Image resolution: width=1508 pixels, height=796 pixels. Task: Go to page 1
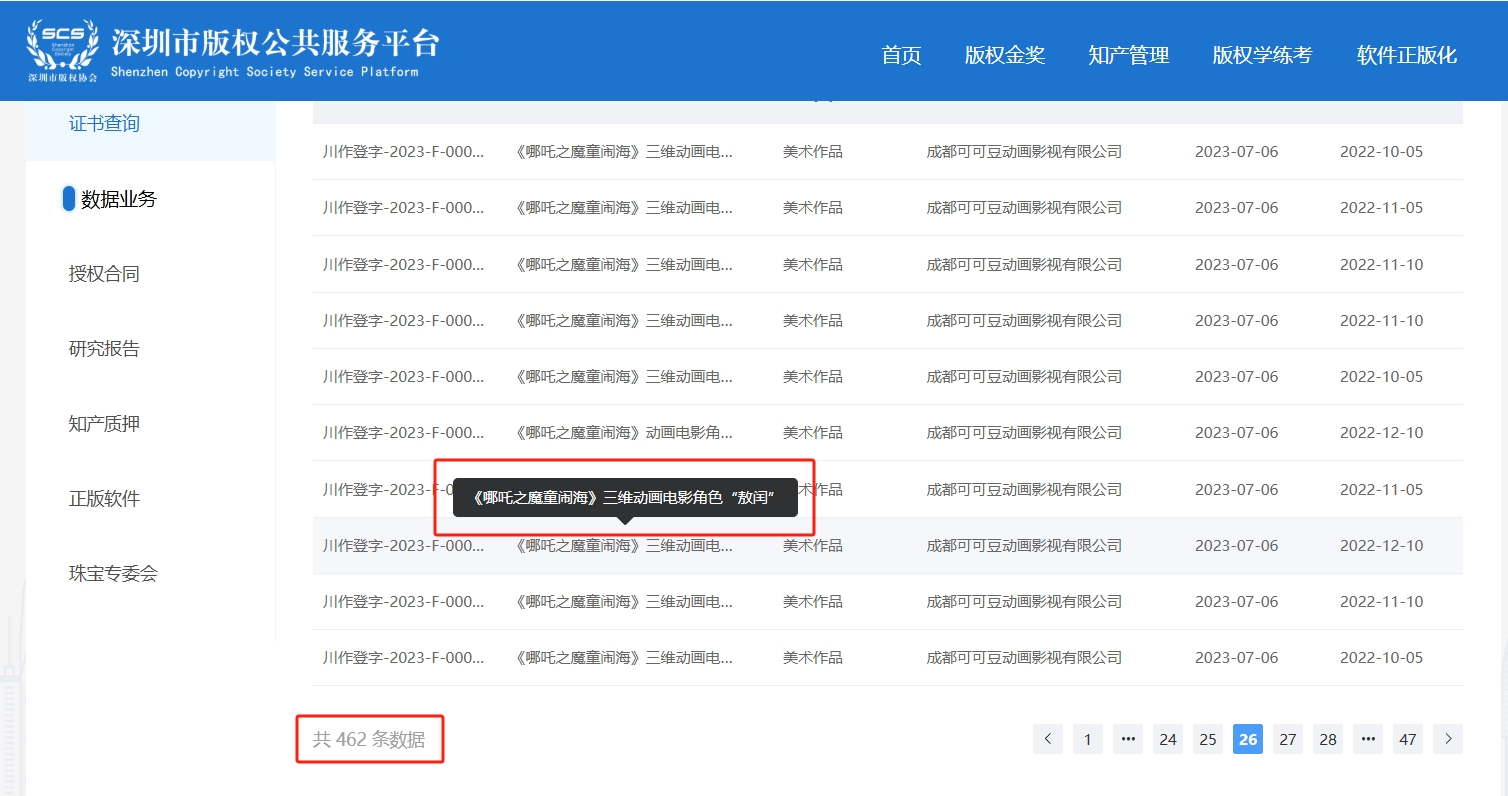(x=1088, y=739)
